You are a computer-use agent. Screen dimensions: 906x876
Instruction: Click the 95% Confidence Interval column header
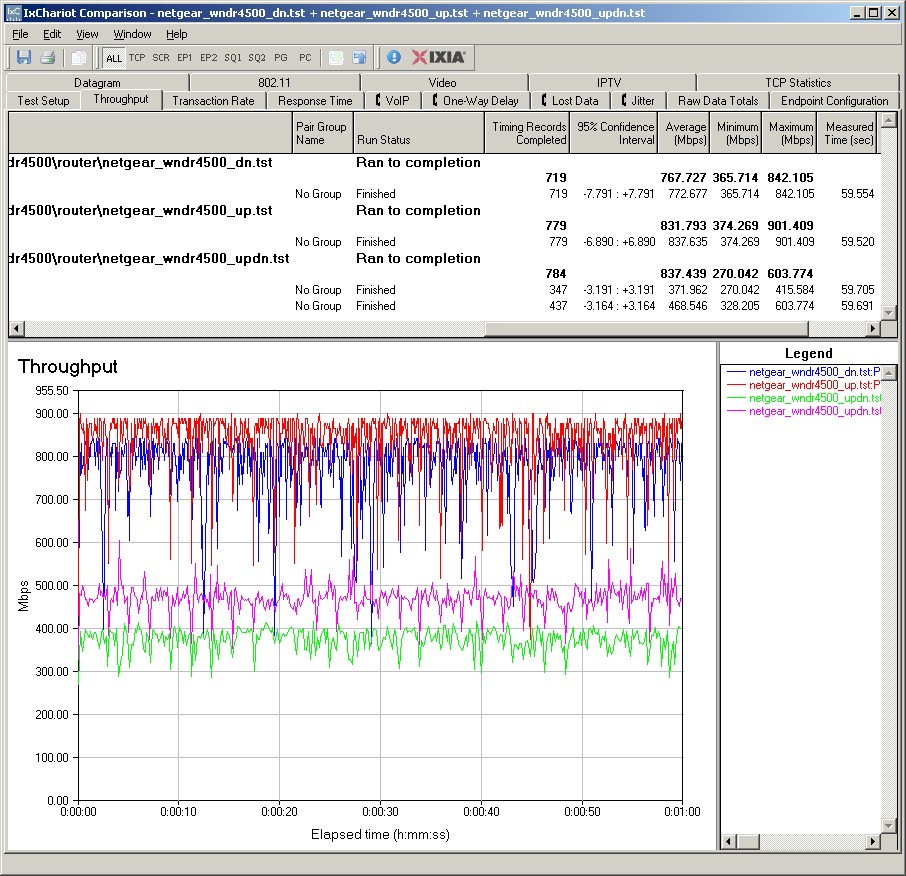(614, 133)
